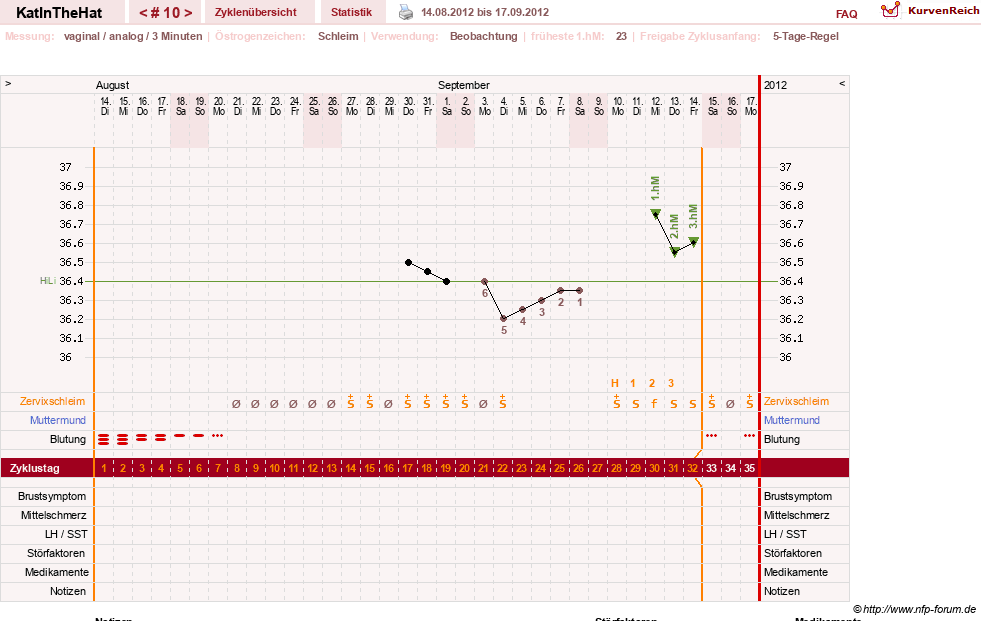Click the Zyklustag row header
Viewport: 981px width, 621px height.
[34, 468]
